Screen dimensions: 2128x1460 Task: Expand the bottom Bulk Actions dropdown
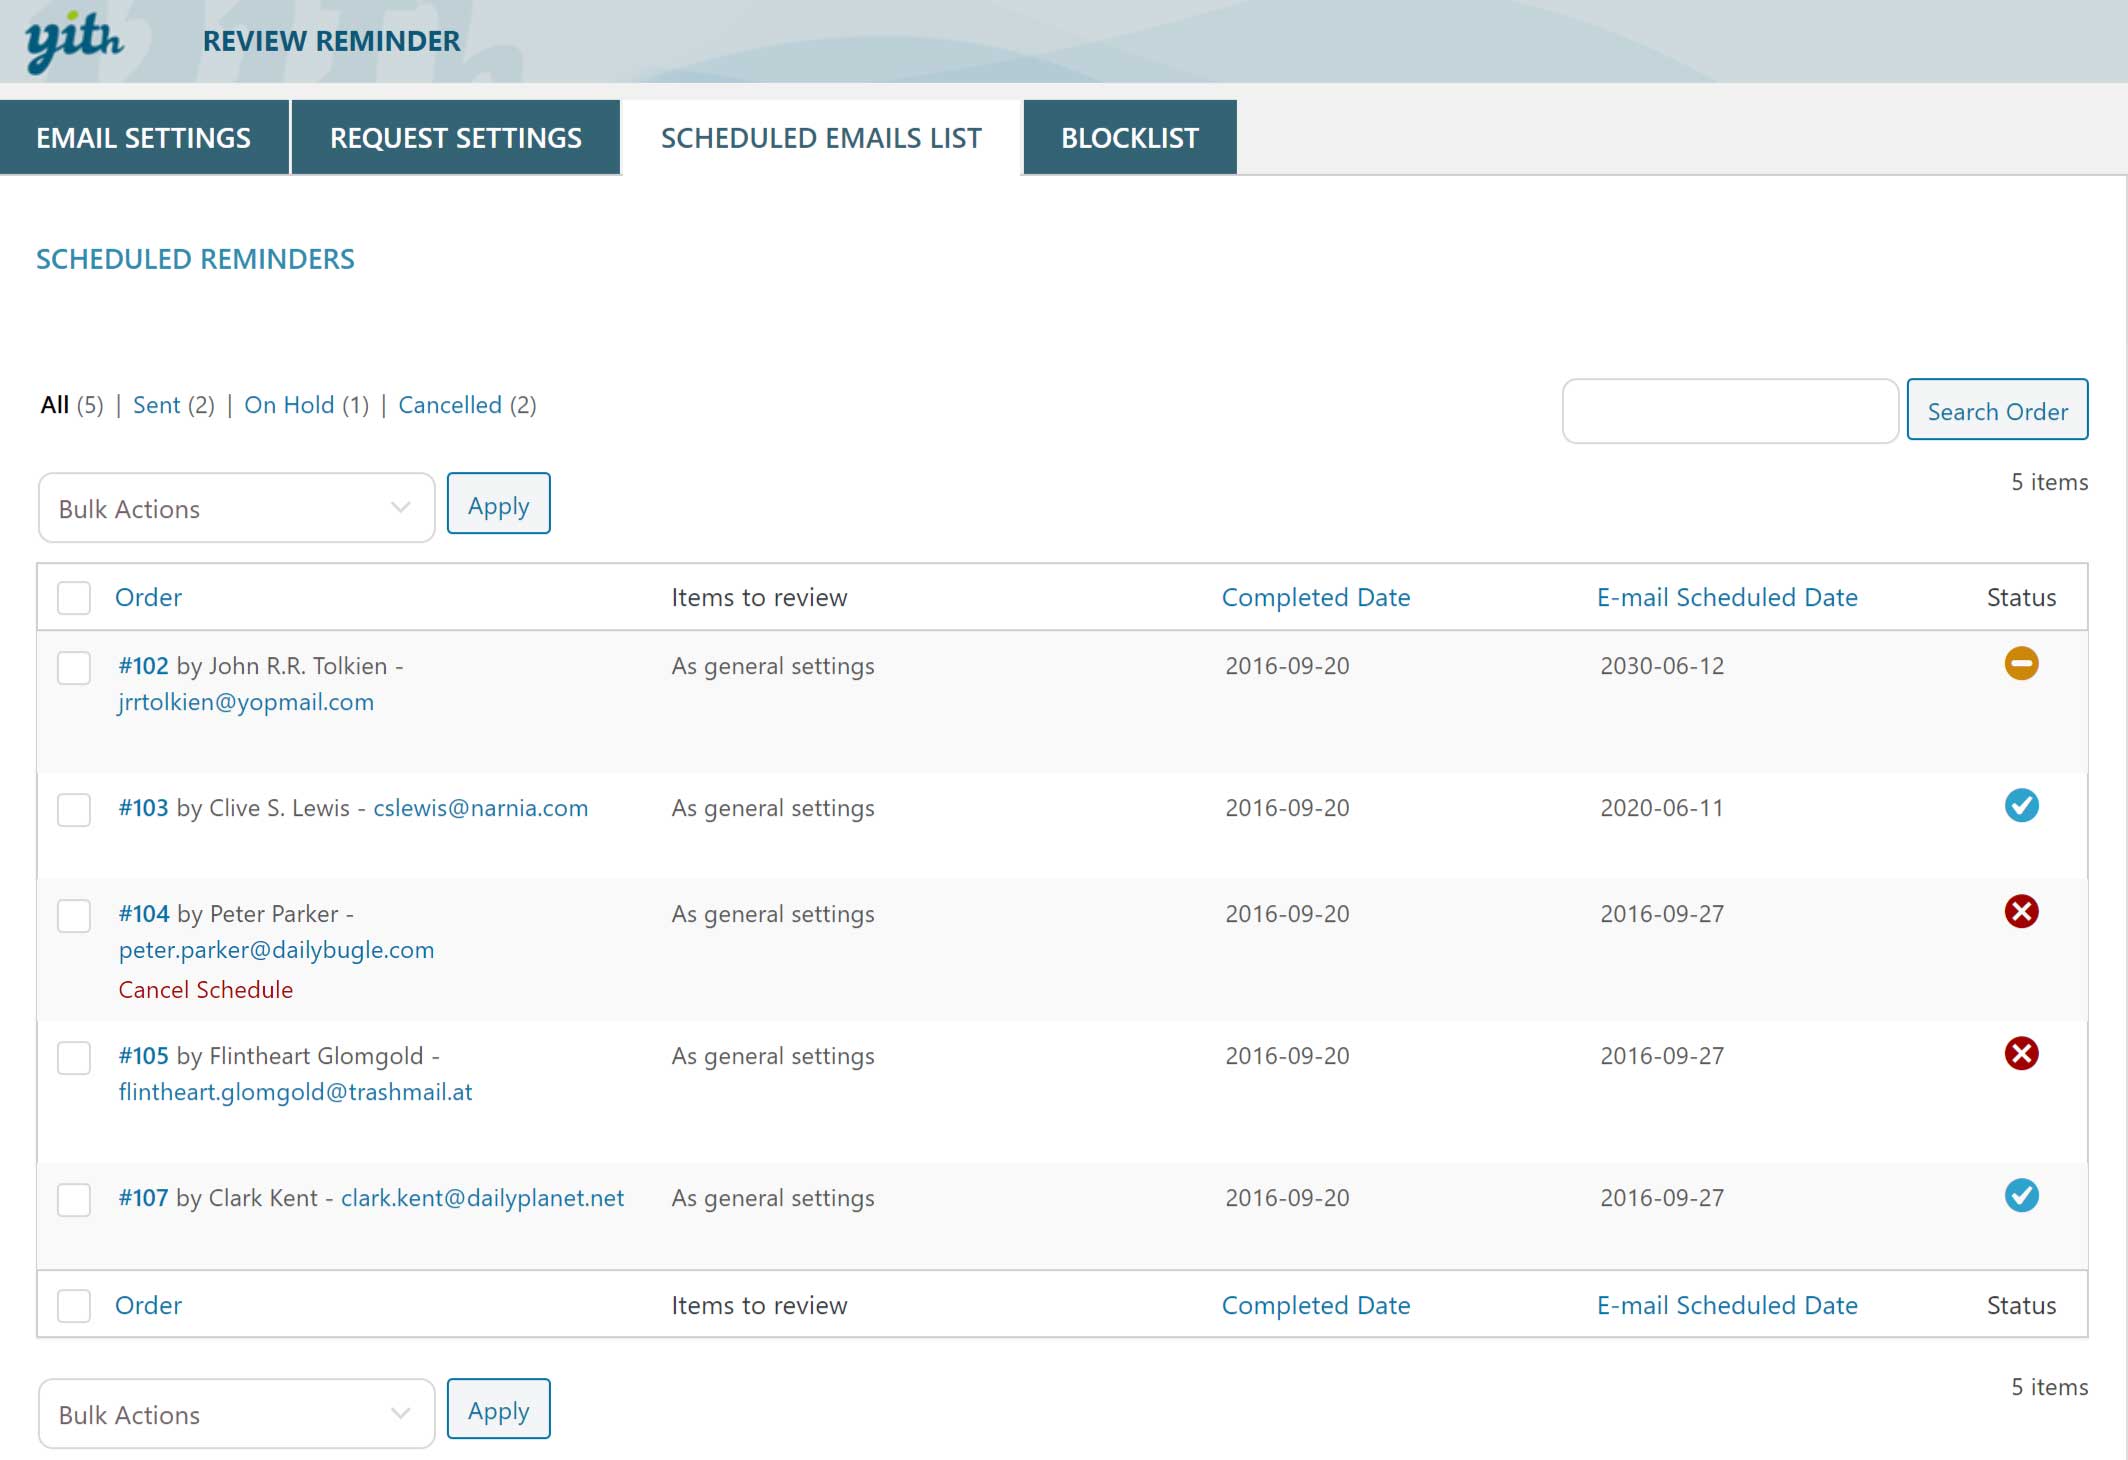236,1415
